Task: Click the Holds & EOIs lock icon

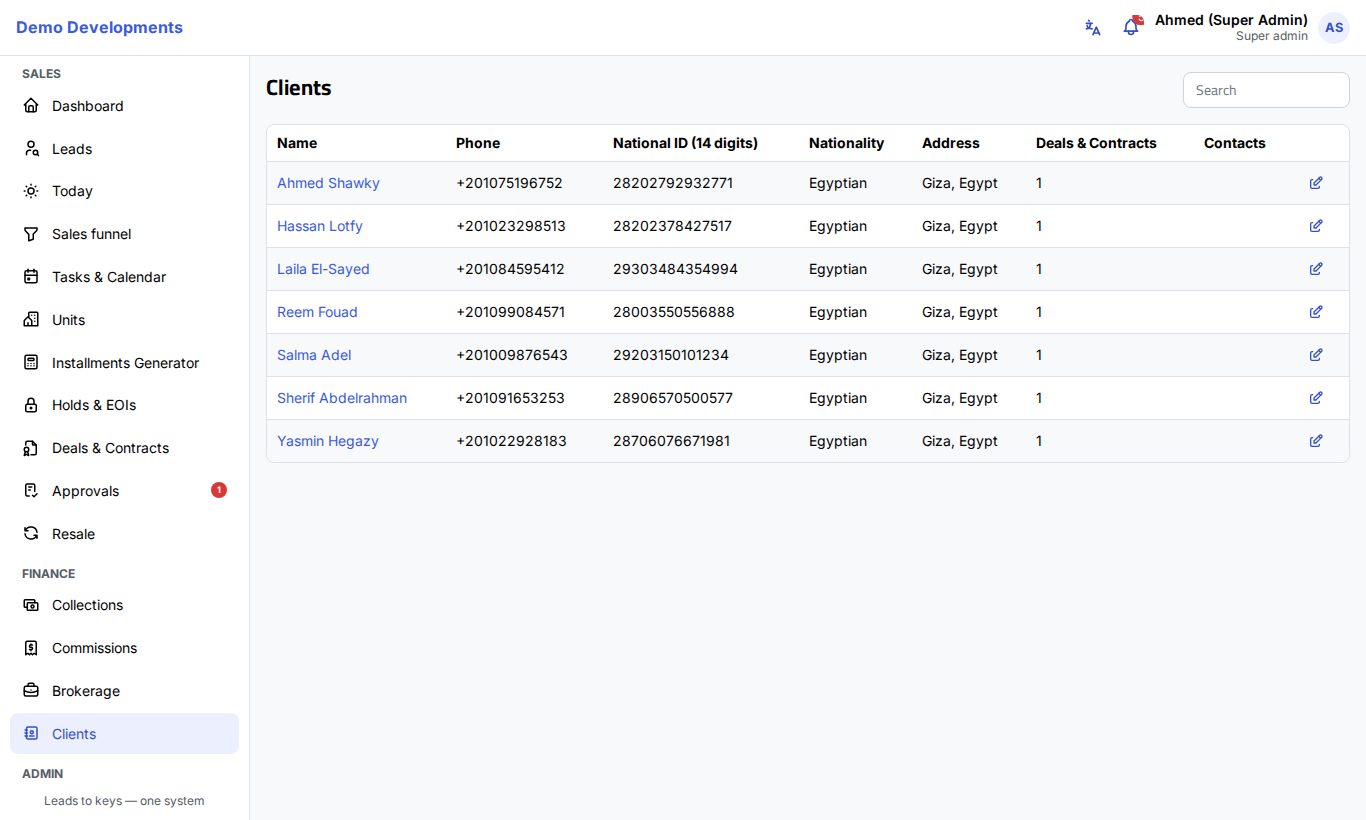Action: 31,405
